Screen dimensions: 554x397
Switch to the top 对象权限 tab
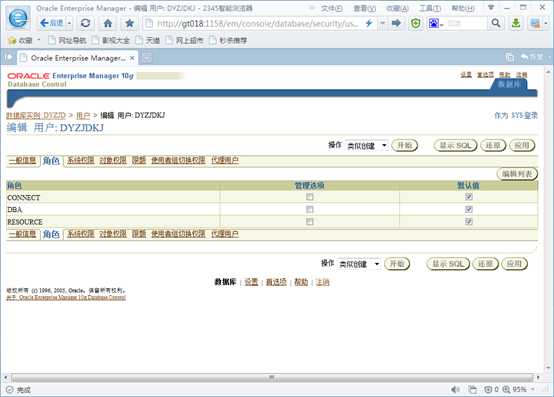pos(113,160)
